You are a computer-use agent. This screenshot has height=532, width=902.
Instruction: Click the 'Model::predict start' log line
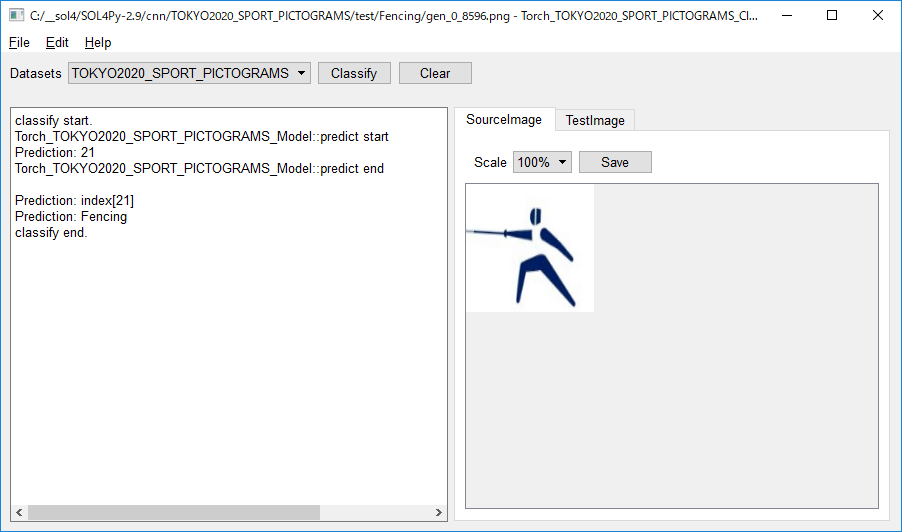tap(202, 136)
